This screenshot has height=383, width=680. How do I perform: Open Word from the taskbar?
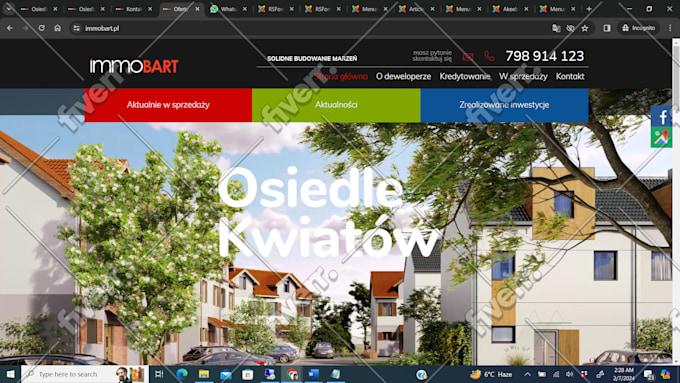point(314,374)
